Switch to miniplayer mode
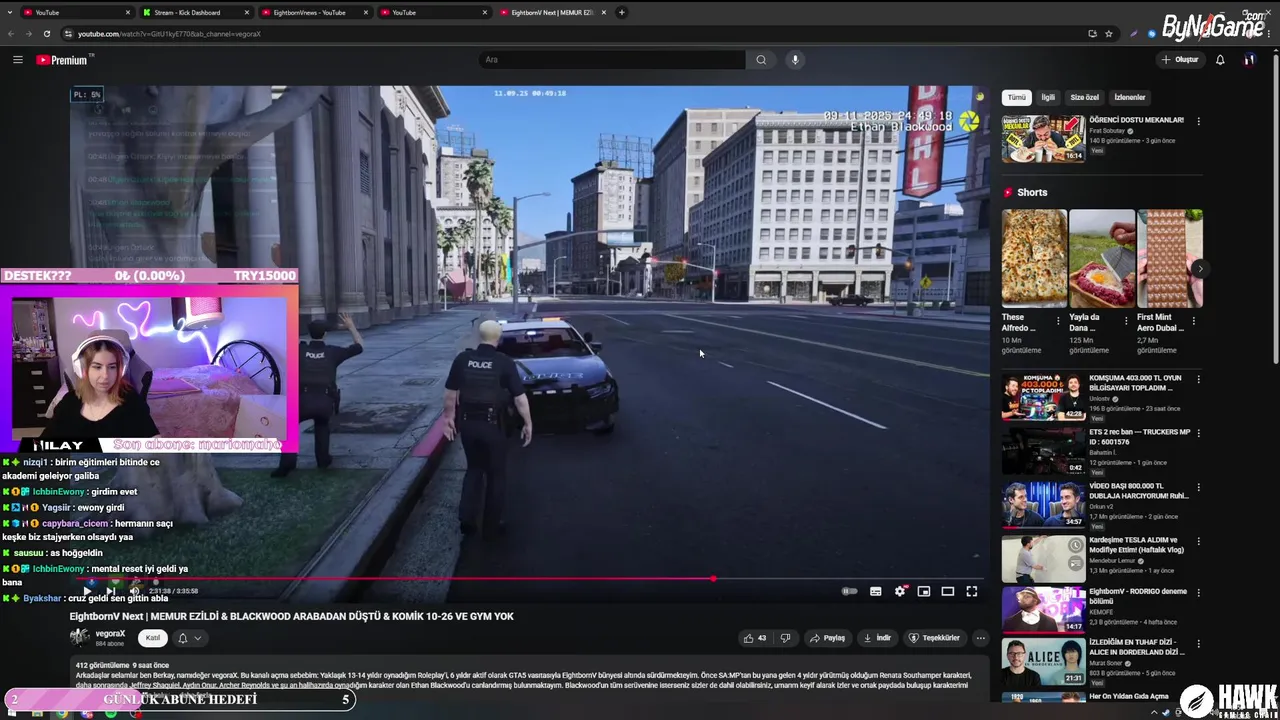Image resolution: width=1280 pixels, height=720 pixels. 924,591
